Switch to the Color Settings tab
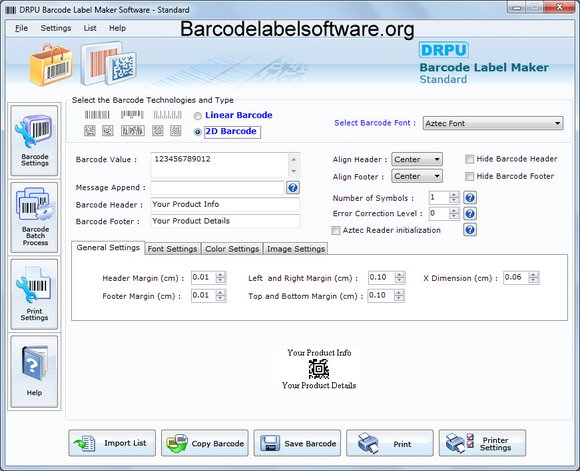Screen dimensions: 580x471 pos(232,249)
